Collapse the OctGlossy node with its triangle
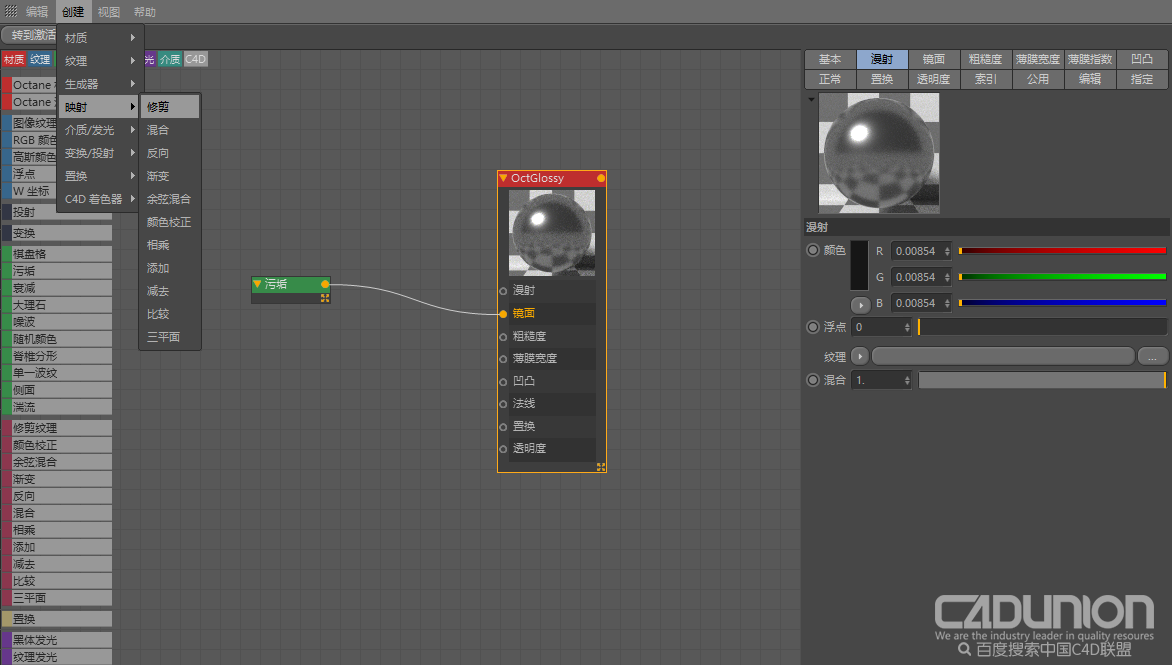Screen dimensions: 1172x665 503,178
